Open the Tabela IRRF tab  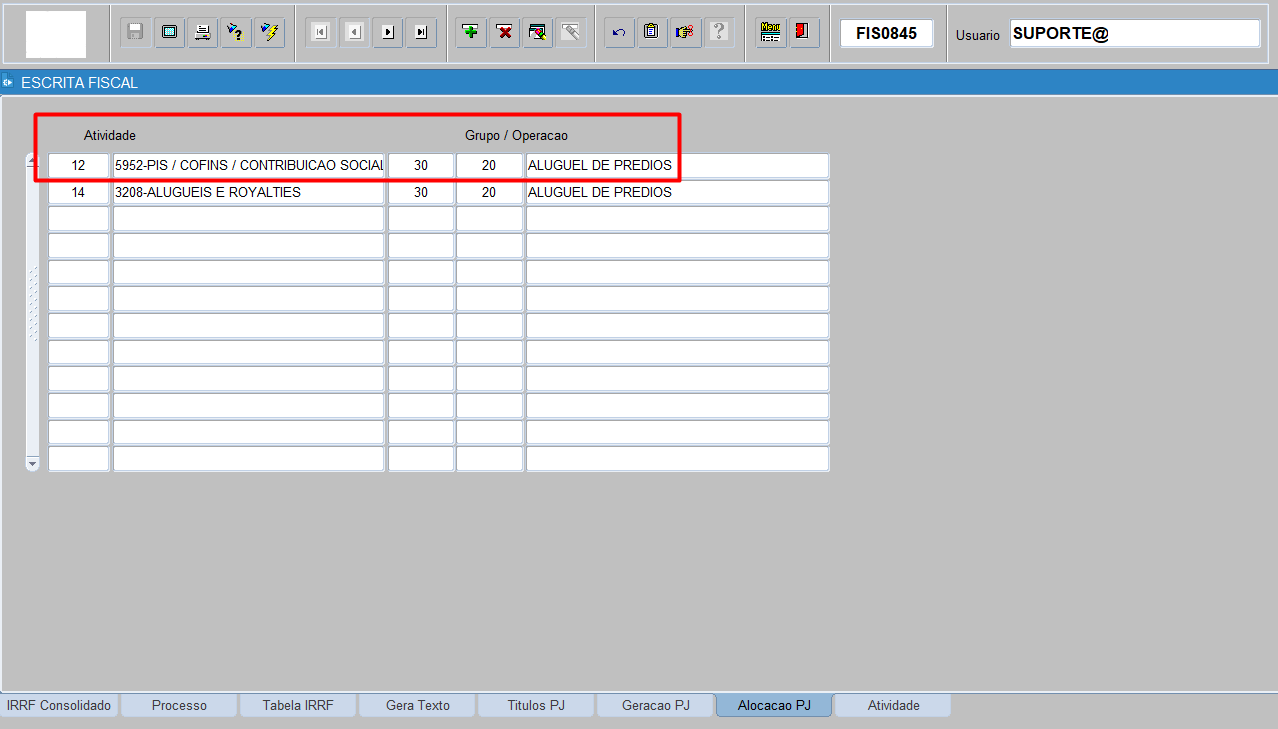[x=298, y=705]
